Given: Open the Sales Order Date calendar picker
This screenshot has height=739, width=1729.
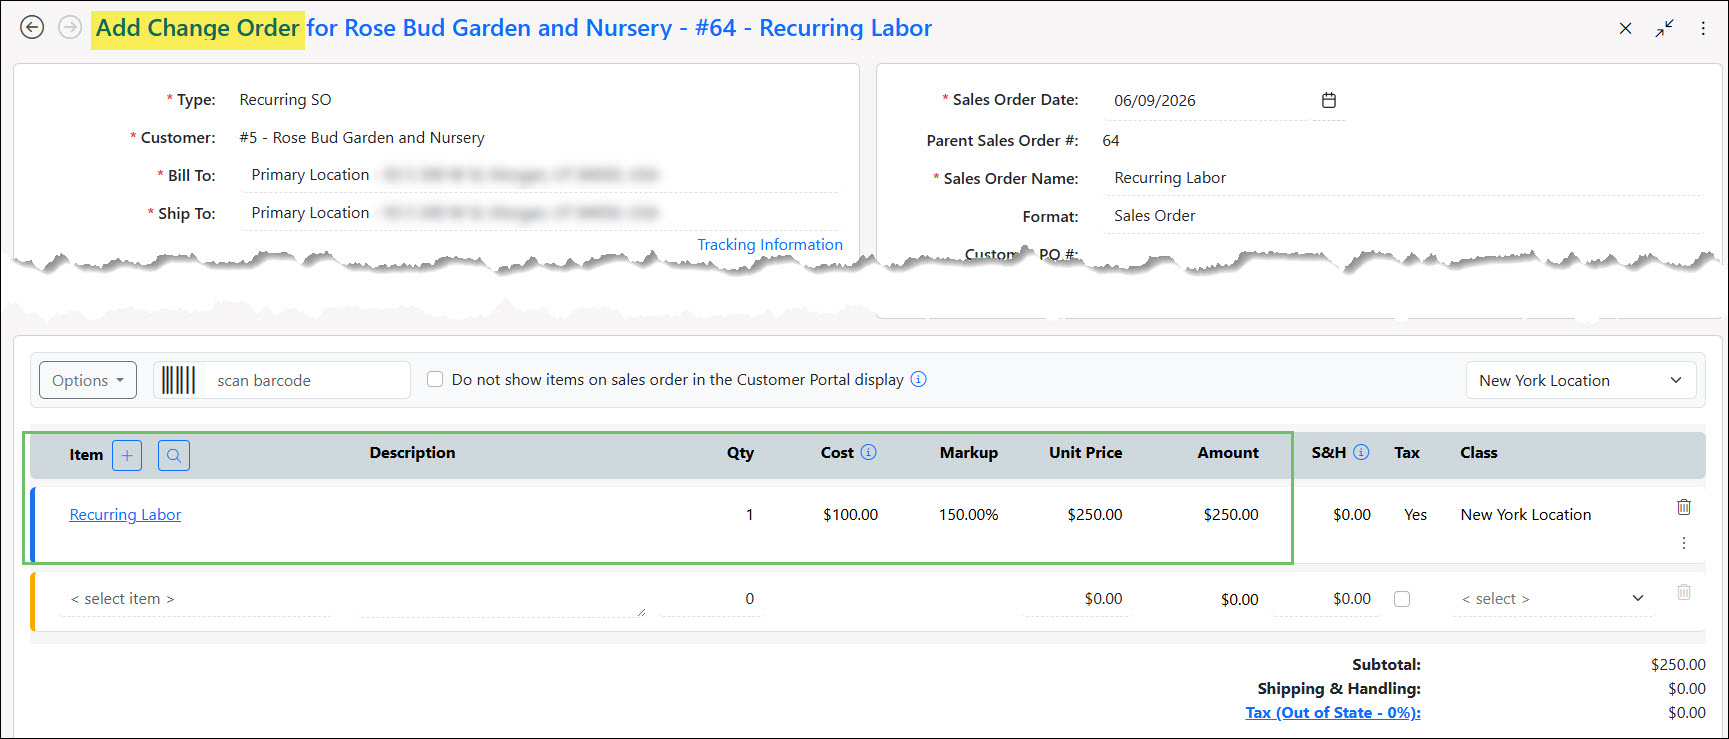Looking at the screenshot, I should coord(1329,100).
